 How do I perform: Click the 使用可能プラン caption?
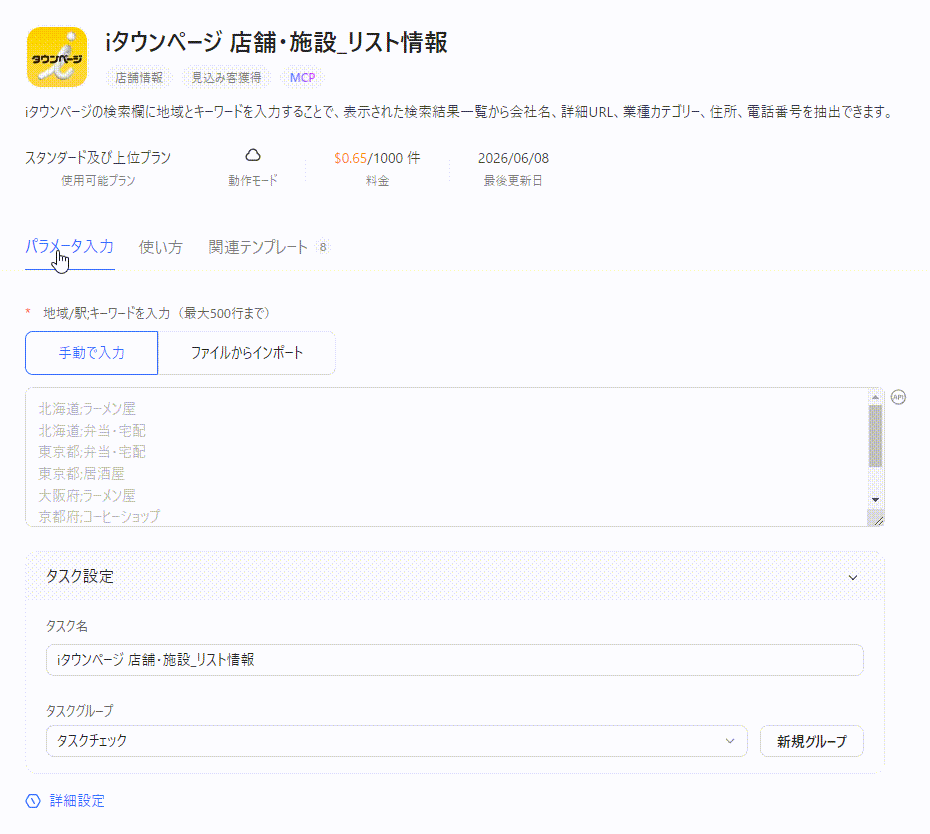tap(98, 181)
